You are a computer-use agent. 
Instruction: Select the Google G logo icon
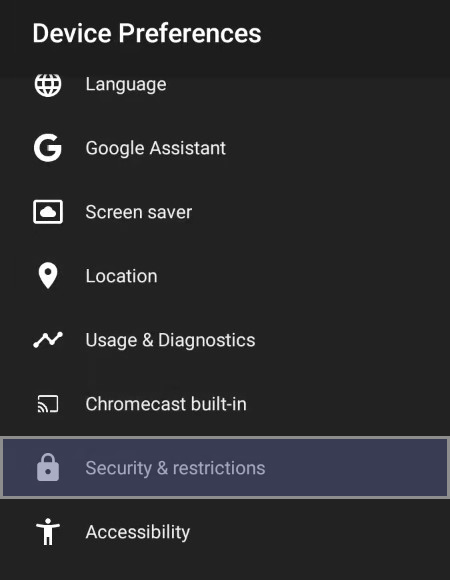click(48, 148)
